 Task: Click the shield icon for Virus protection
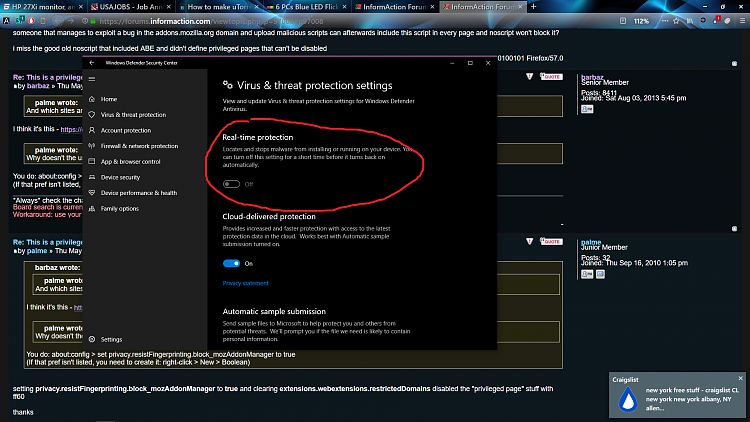click(92, 115)
